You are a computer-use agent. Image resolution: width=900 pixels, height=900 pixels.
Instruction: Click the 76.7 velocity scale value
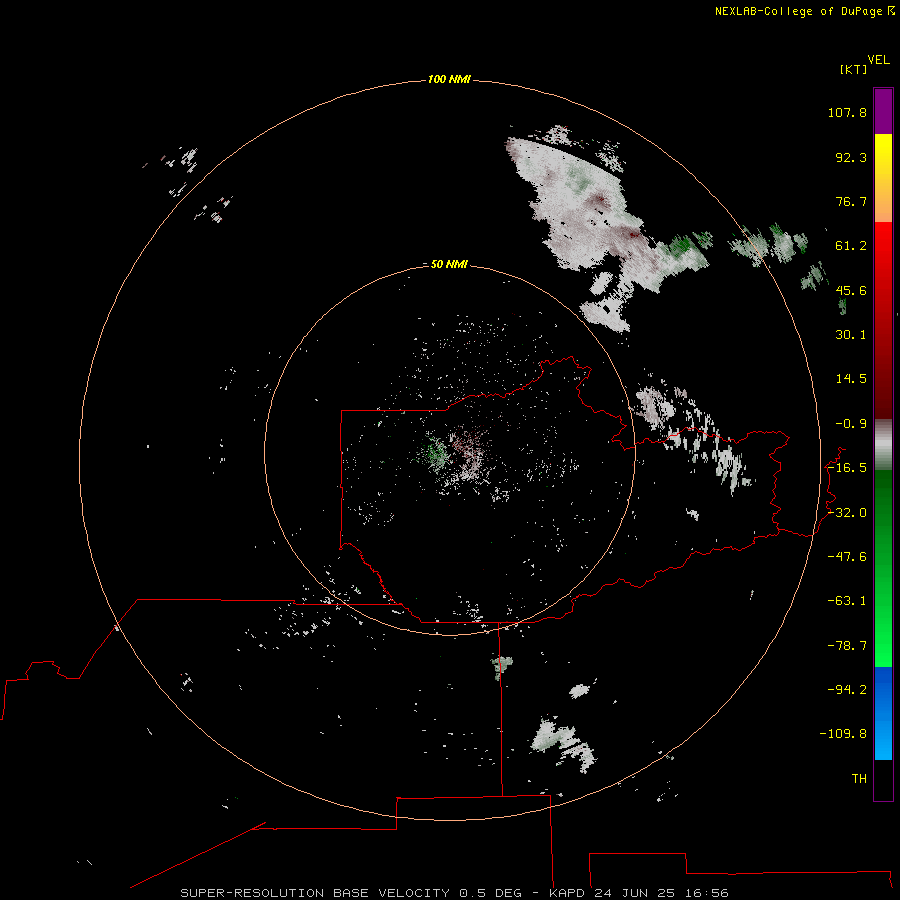pyautogui.click(x=851, y=201)
